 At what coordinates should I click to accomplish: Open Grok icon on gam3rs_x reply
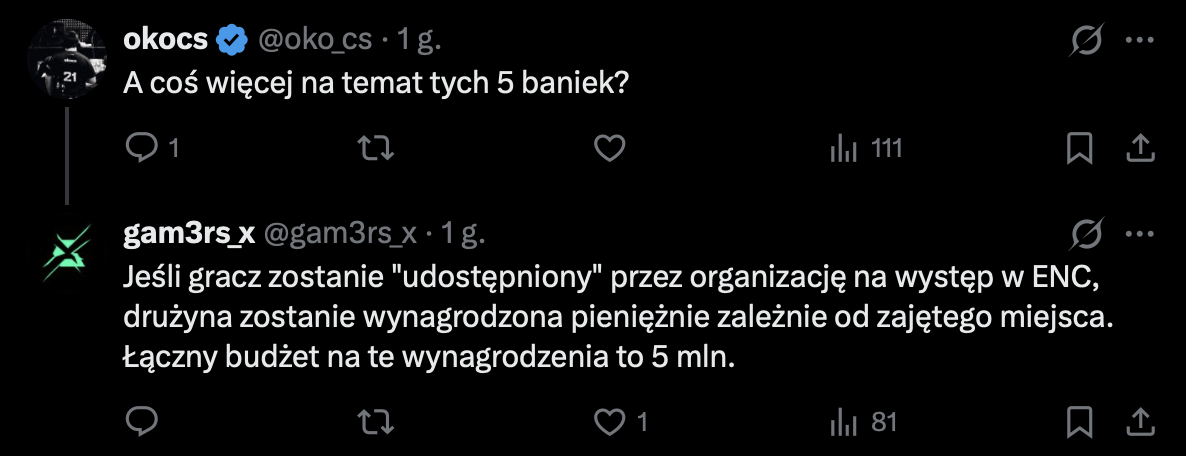pyautogui.click(x=1086, y=234)
